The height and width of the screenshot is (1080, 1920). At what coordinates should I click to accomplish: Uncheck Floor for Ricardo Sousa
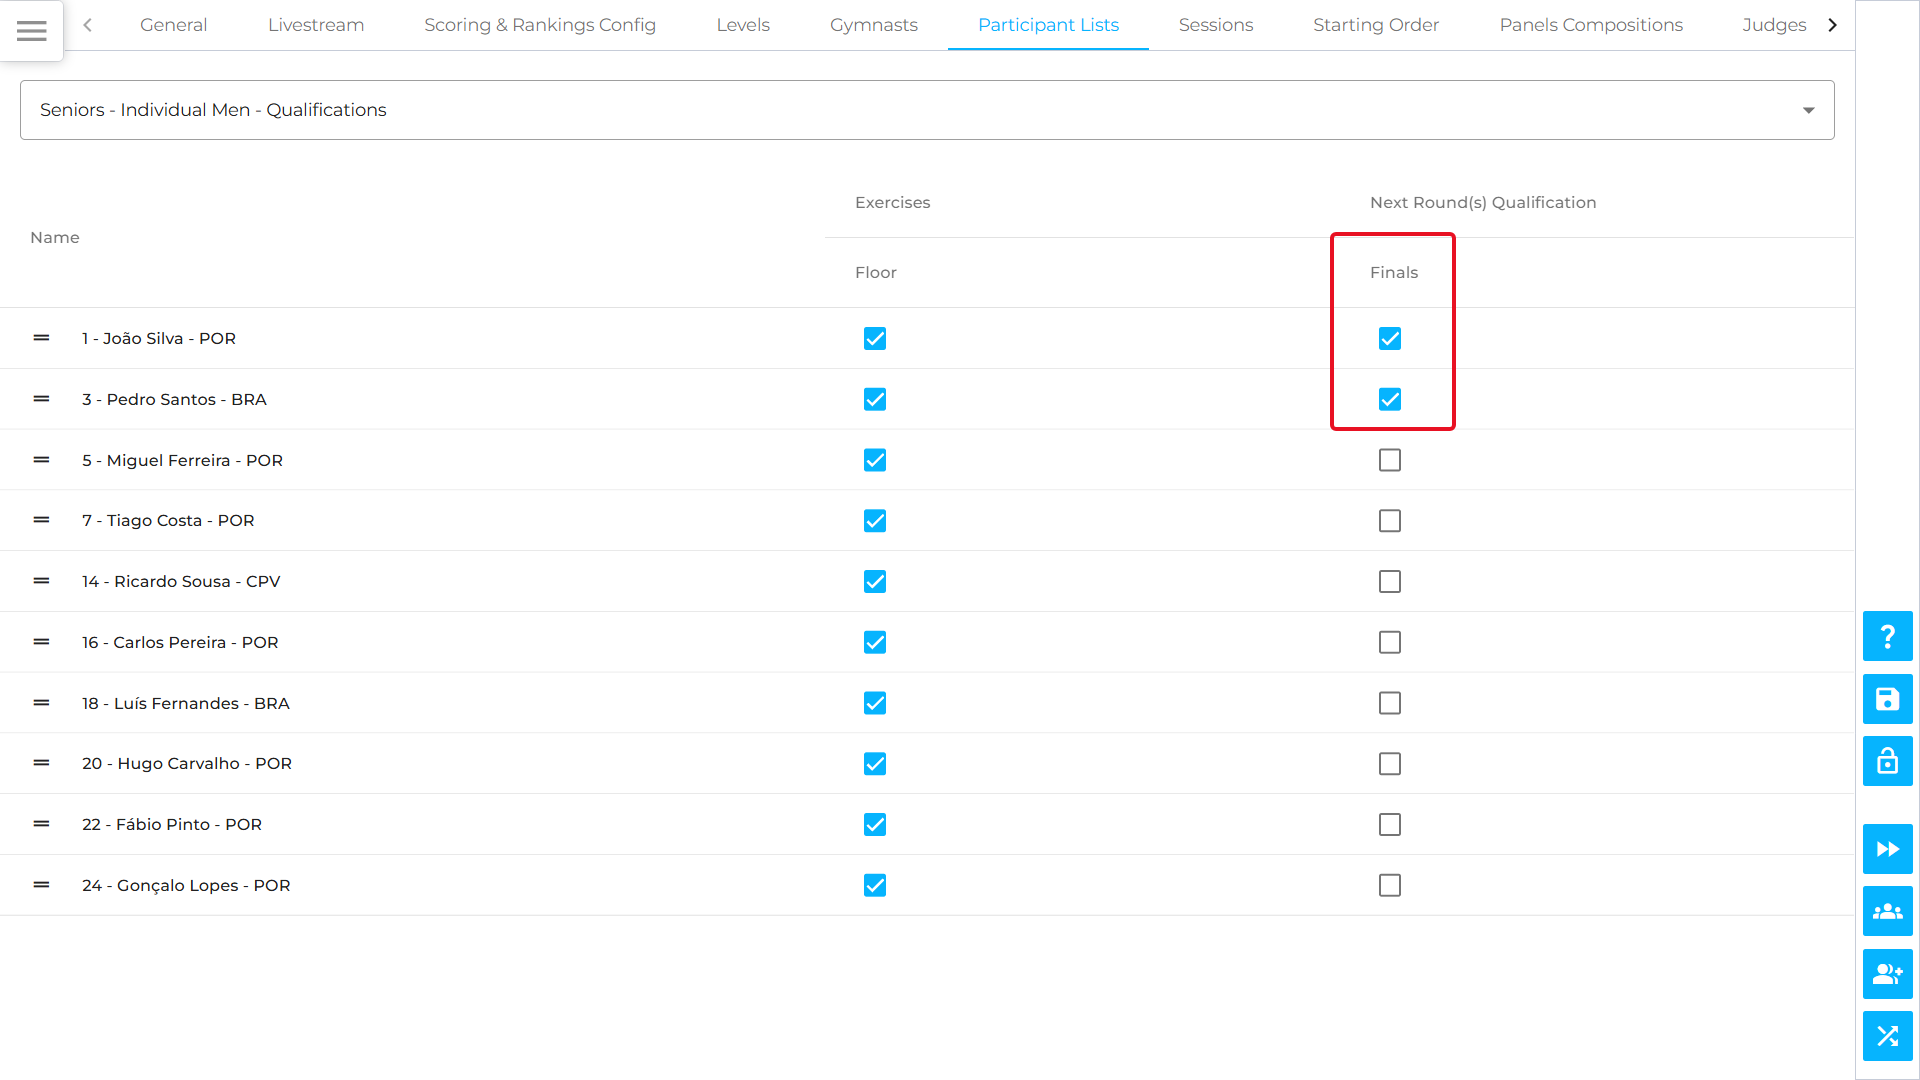pos(875,582)
